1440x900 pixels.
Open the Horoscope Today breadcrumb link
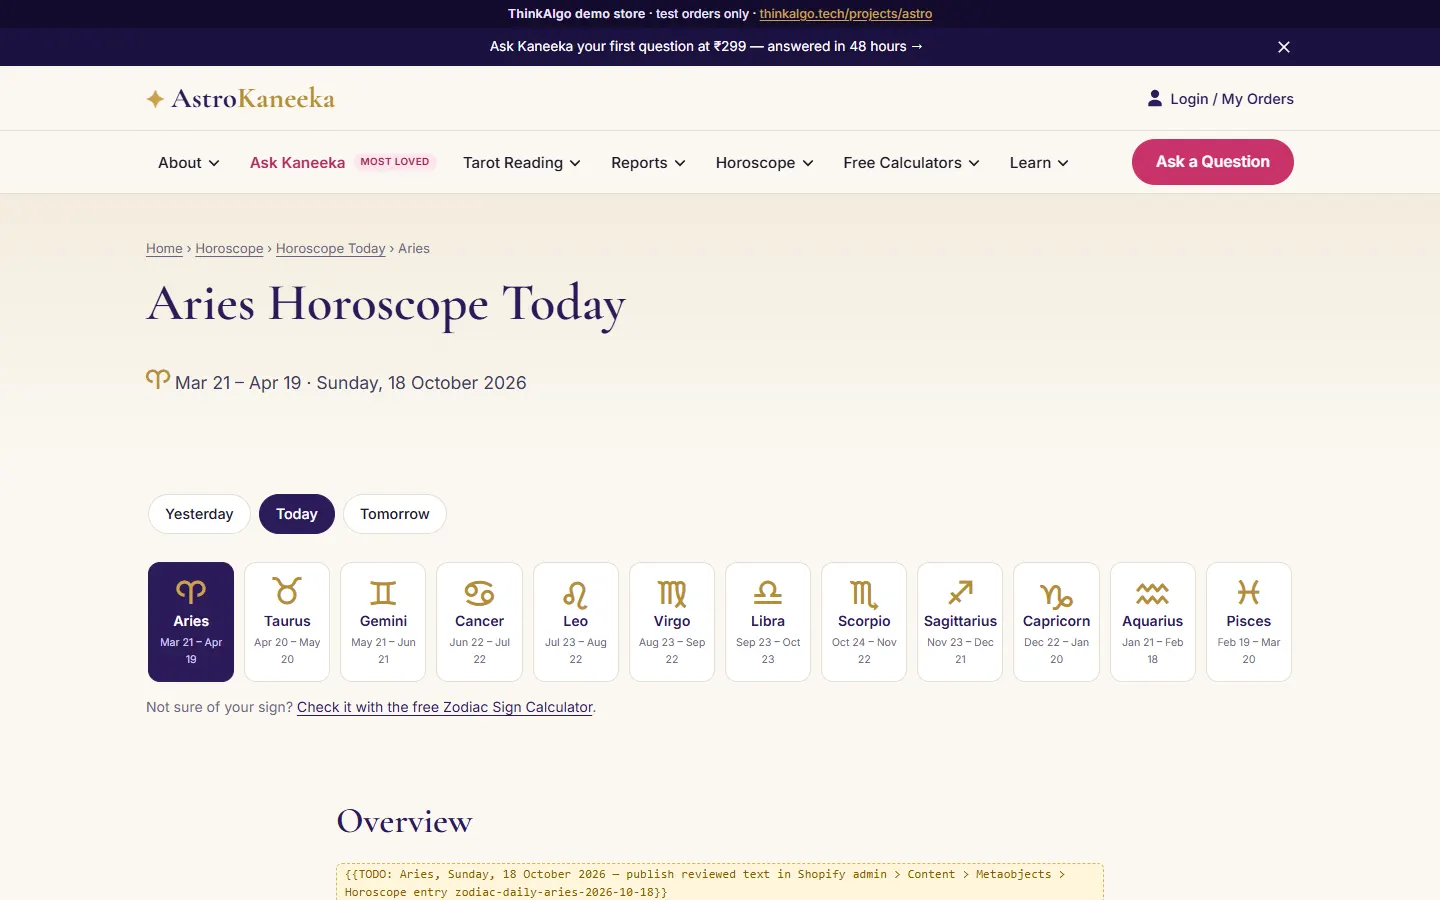(330, 249)
